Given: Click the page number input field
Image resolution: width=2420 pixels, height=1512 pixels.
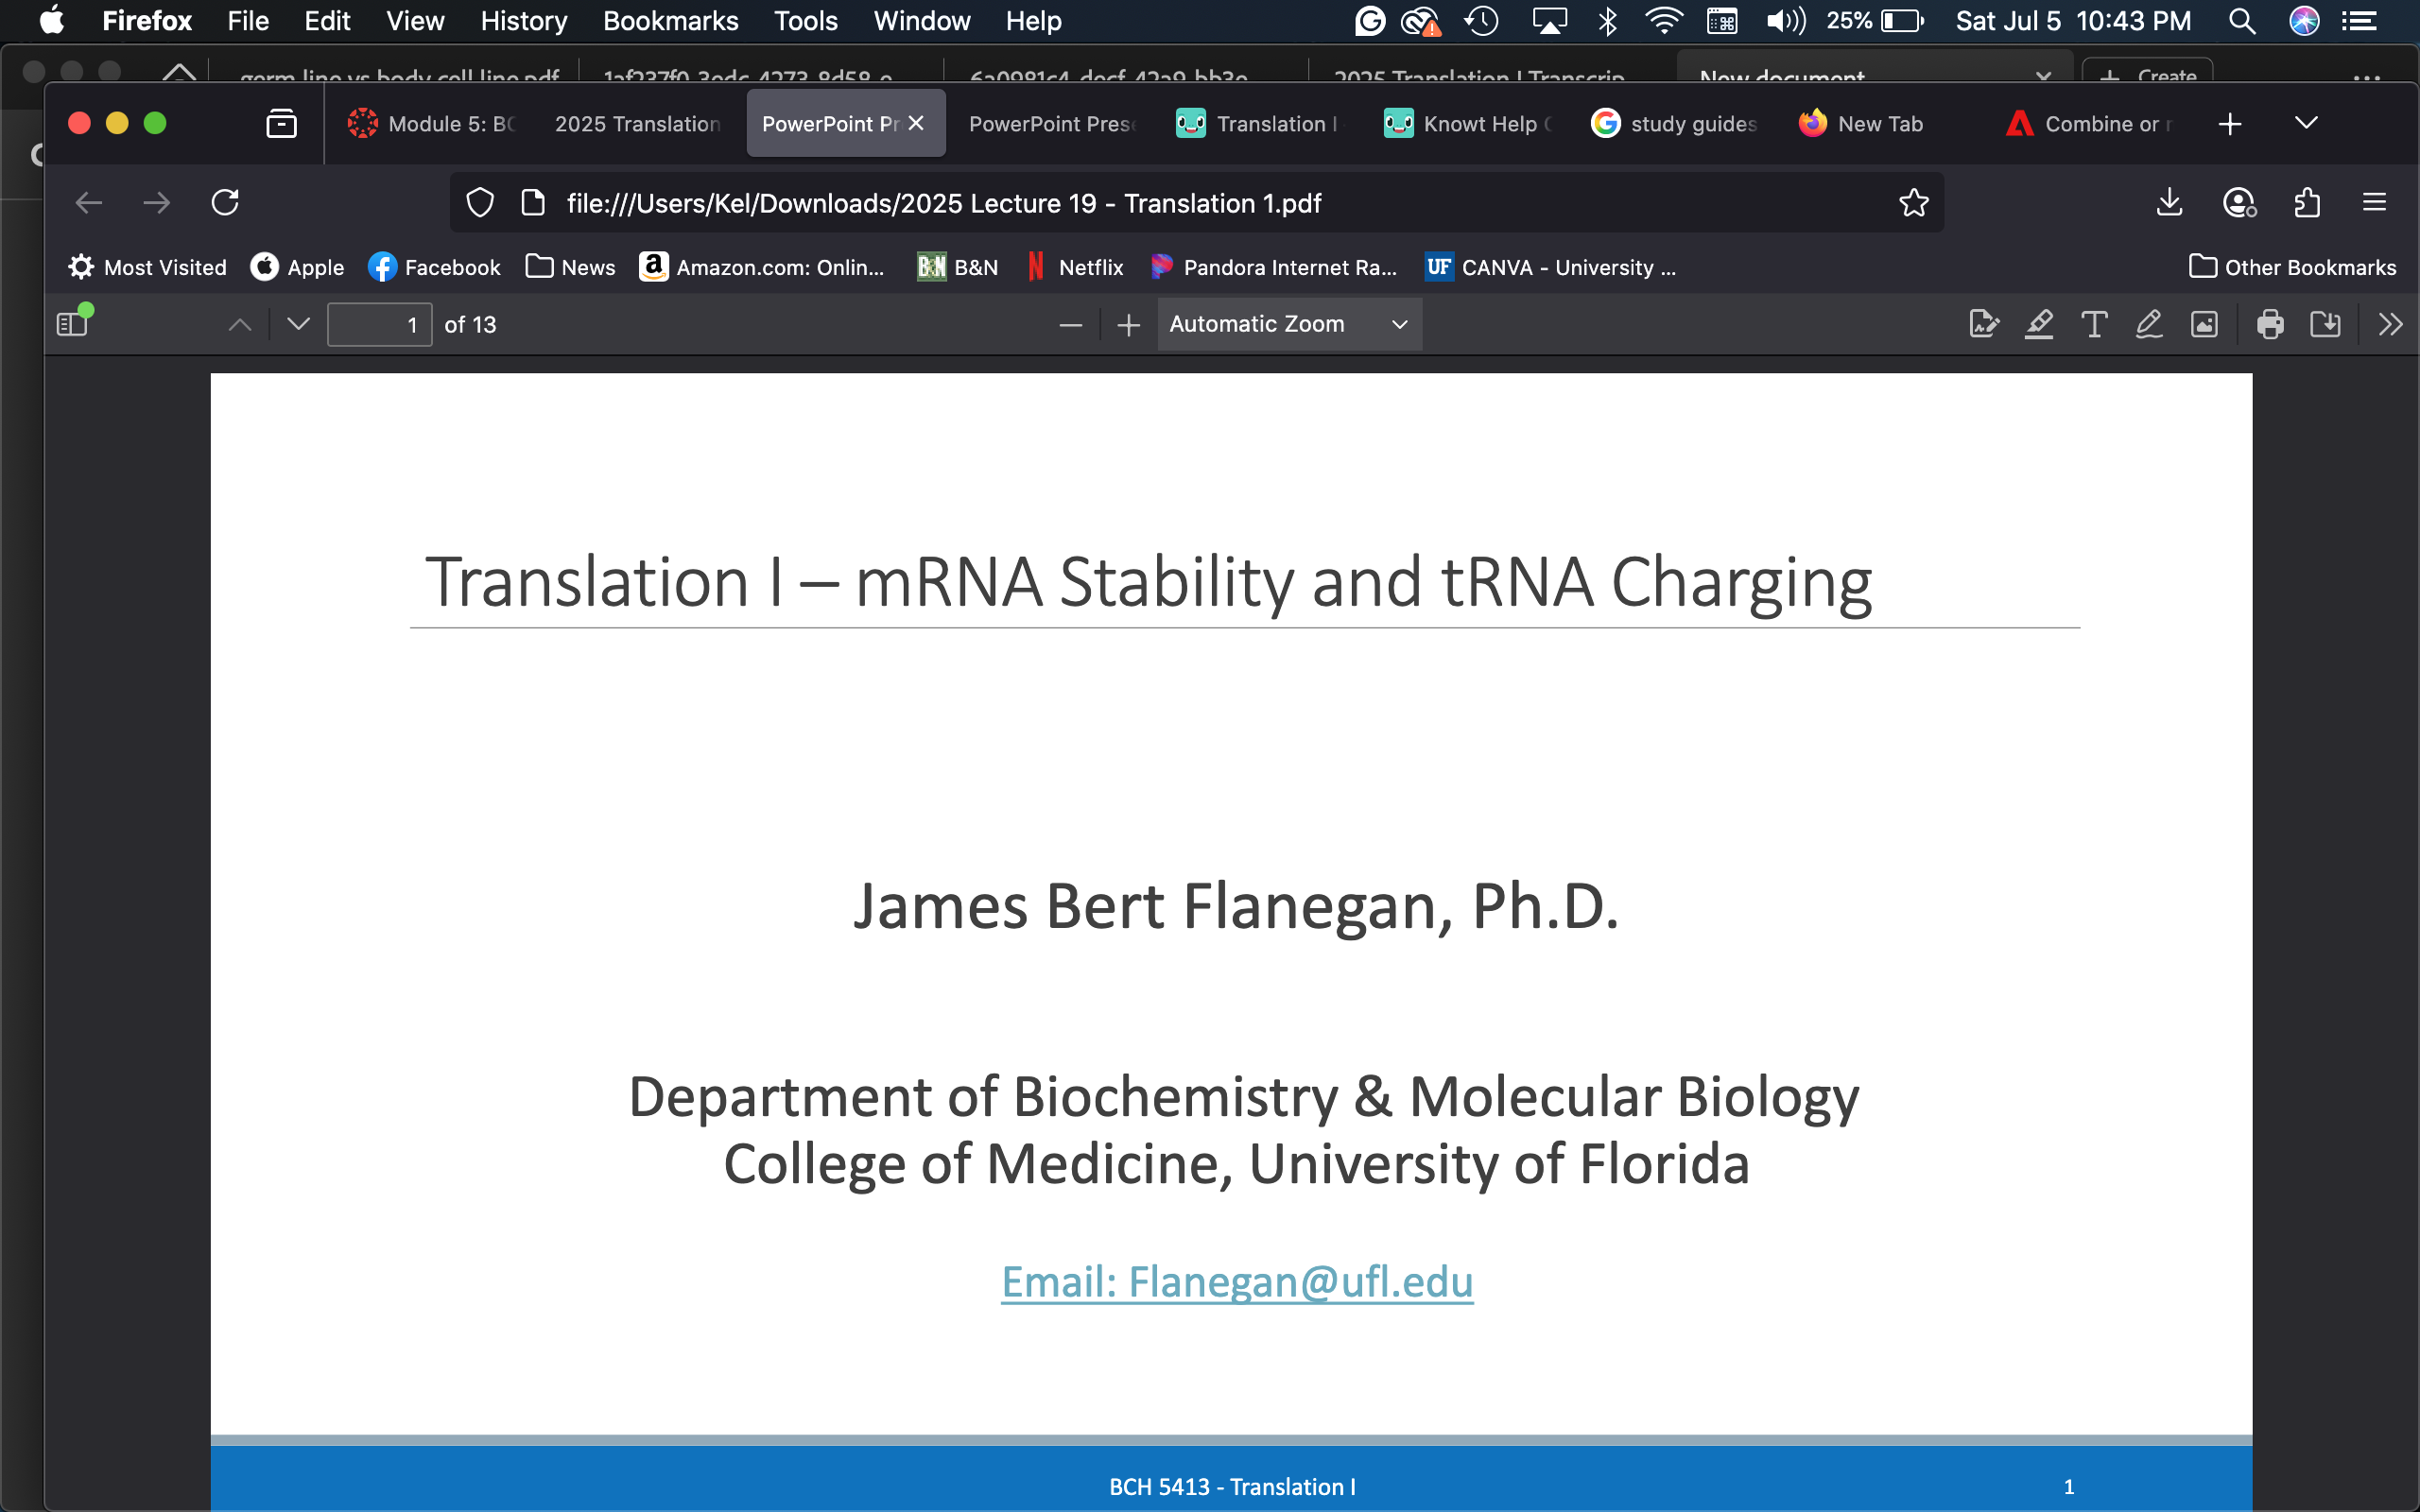Looking at the screenshot, I should pyautogui.click(x=379, y=325).
